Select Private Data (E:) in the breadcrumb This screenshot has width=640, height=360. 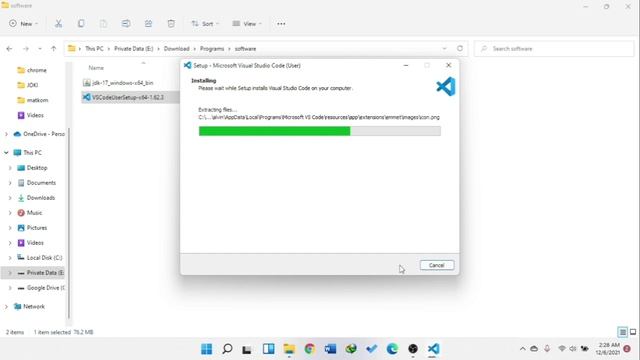[x=133, y=49]
